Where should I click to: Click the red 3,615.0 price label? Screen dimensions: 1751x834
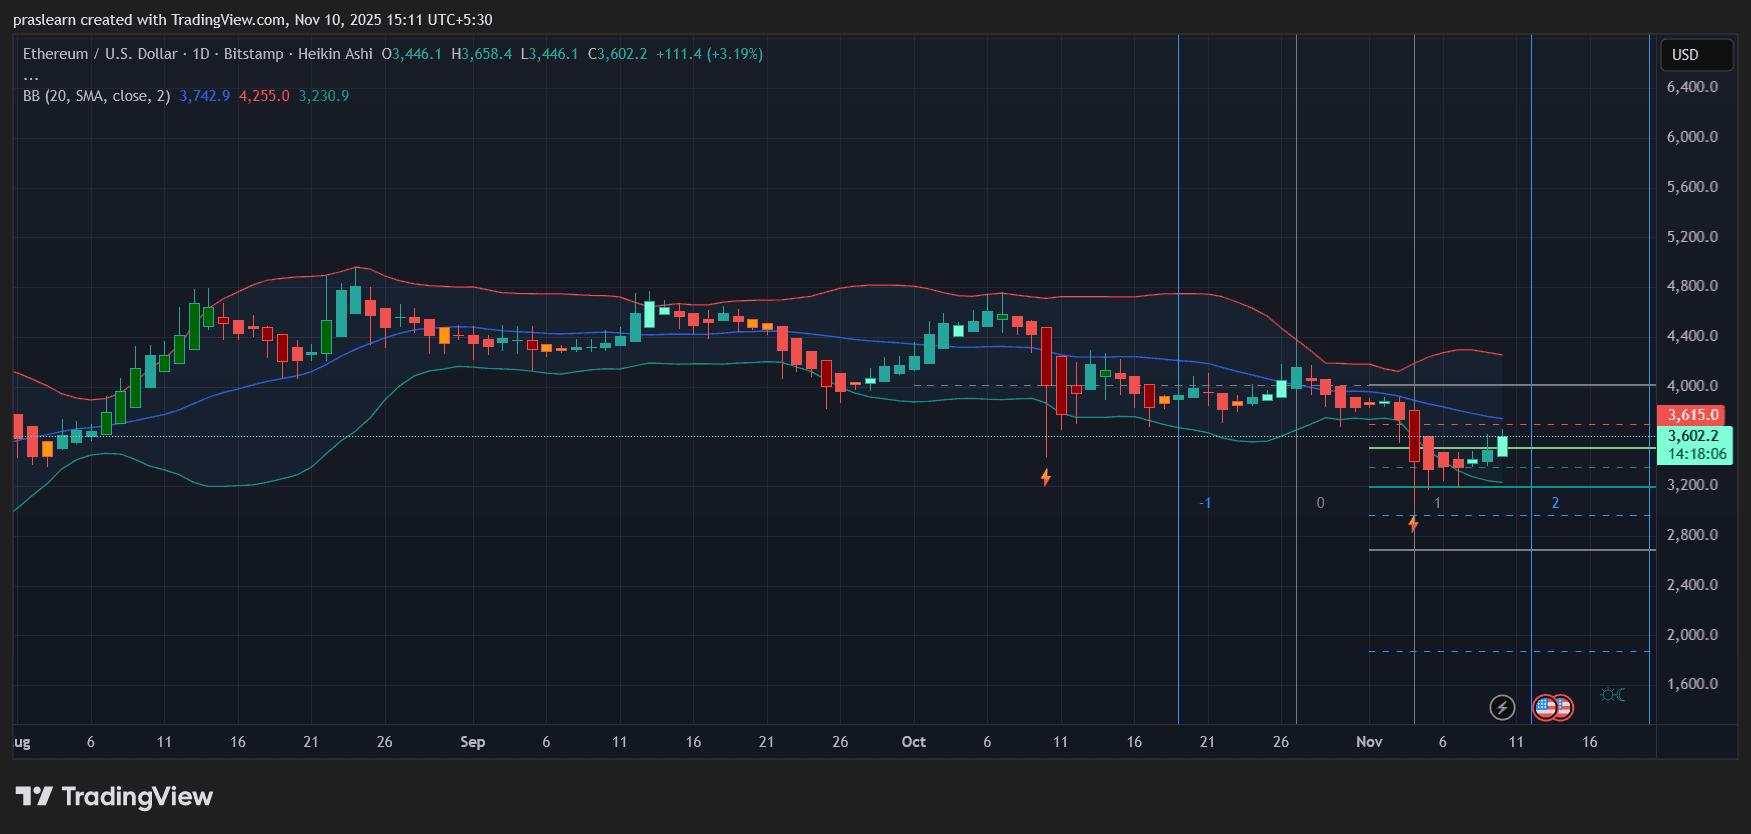[1693, 415]
